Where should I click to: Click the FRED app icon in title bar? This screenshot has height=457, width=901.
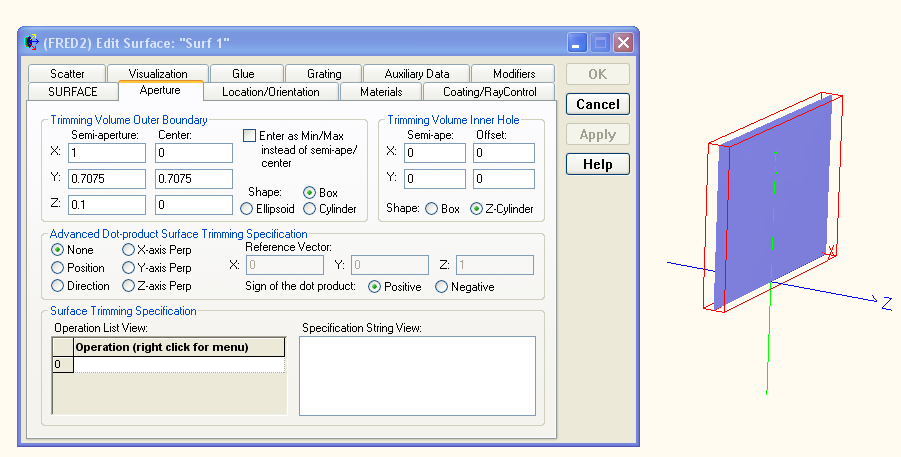[x=31, y=43]
